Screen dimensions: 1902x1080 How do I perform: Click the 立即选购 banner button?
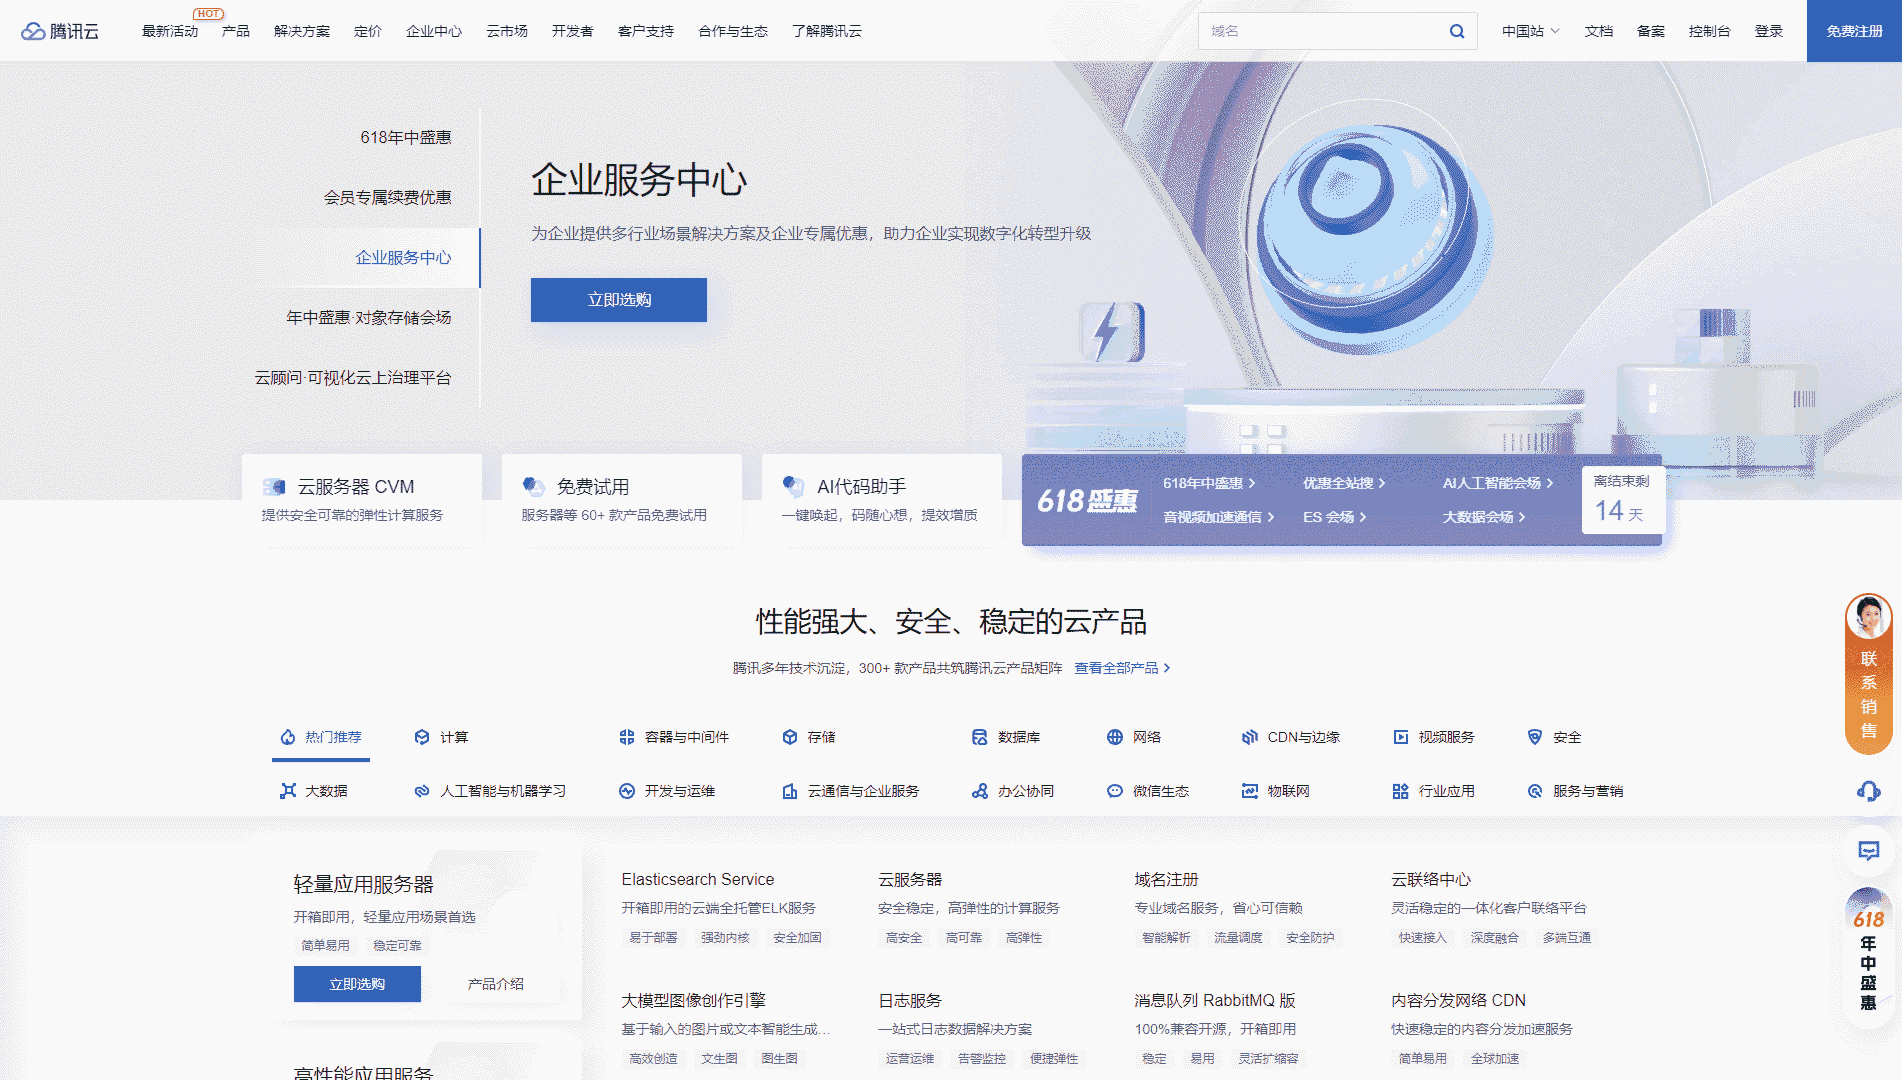click(x=619, y=300)
